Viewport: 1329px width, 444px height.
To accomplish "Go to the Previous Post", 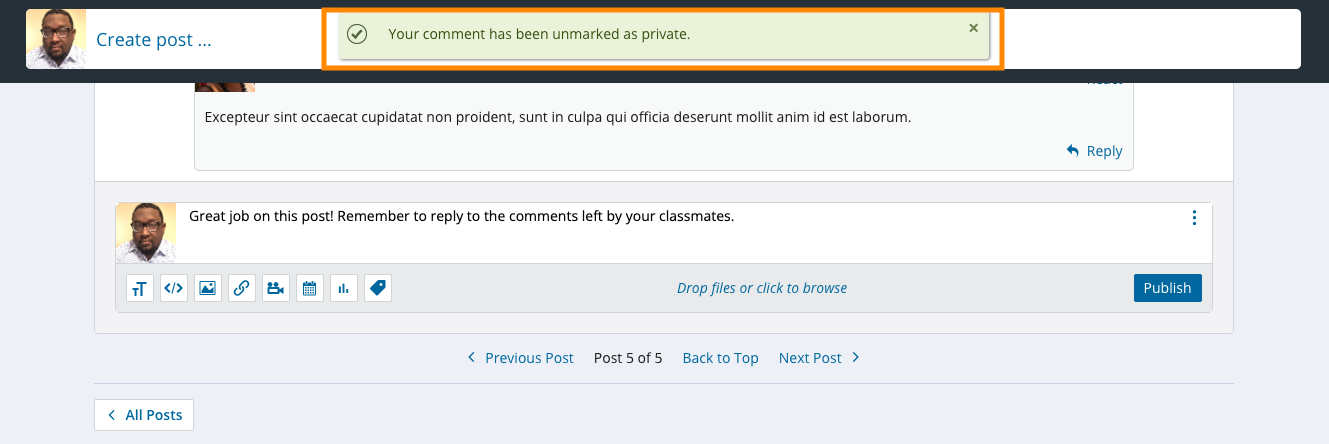I will pos(520,358).
